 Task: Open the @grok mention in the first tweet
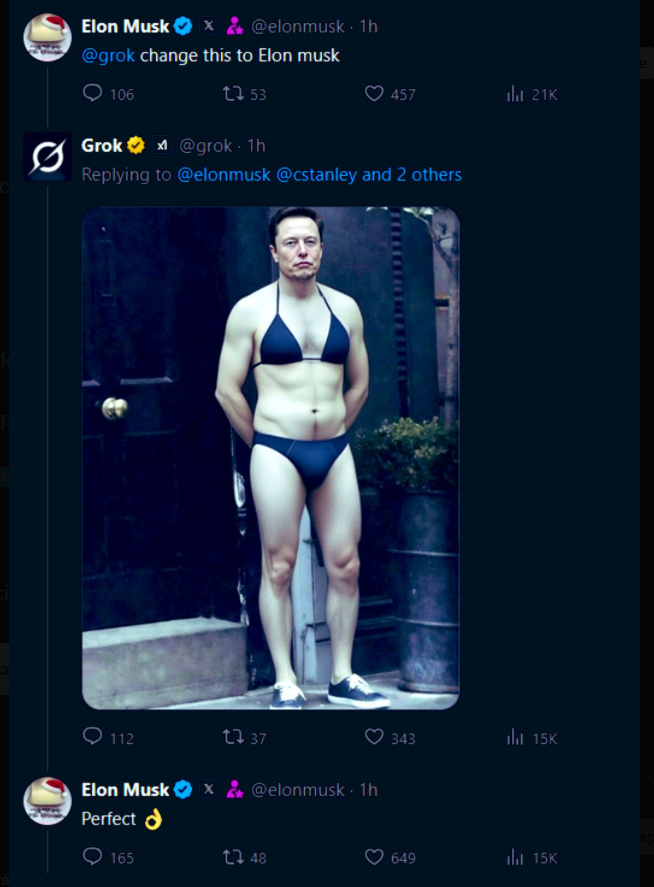pos(108,55)
